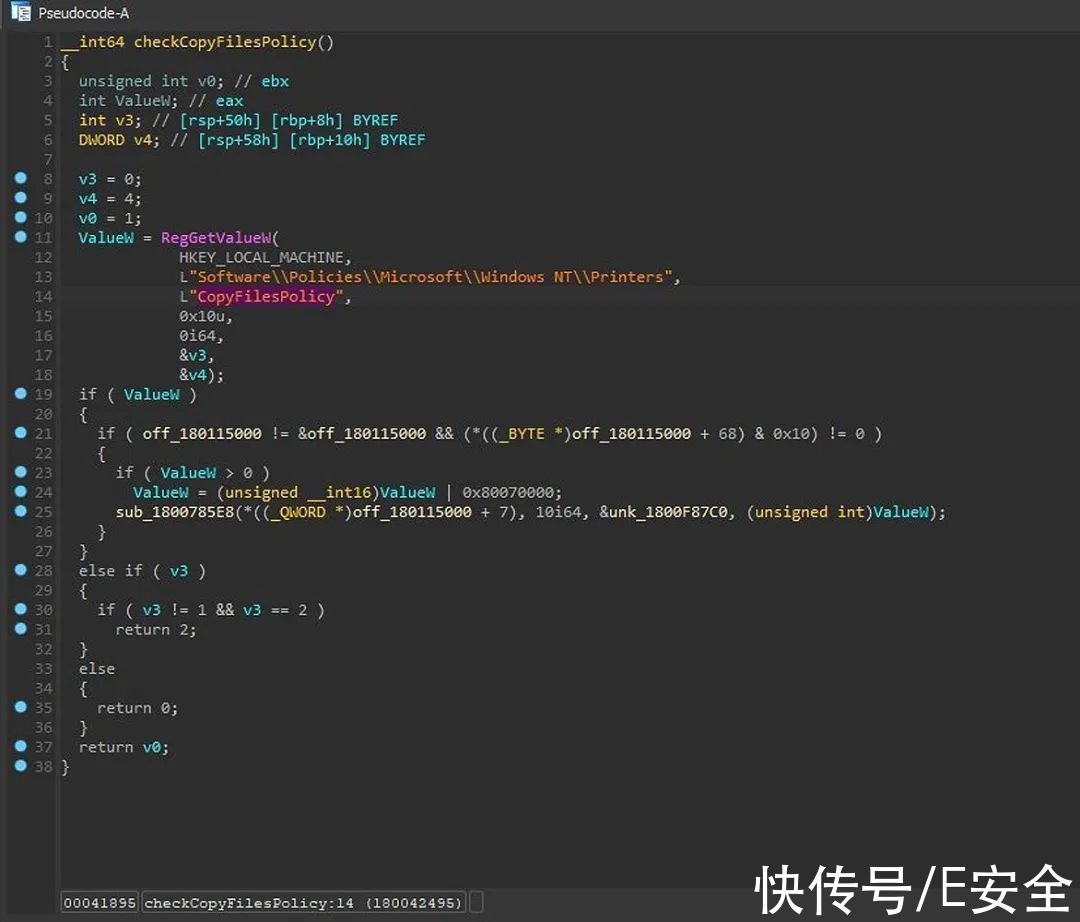1080x922 pixels.
Task: Toggle breakpoint dot on line 35
Action: point(21,707)
